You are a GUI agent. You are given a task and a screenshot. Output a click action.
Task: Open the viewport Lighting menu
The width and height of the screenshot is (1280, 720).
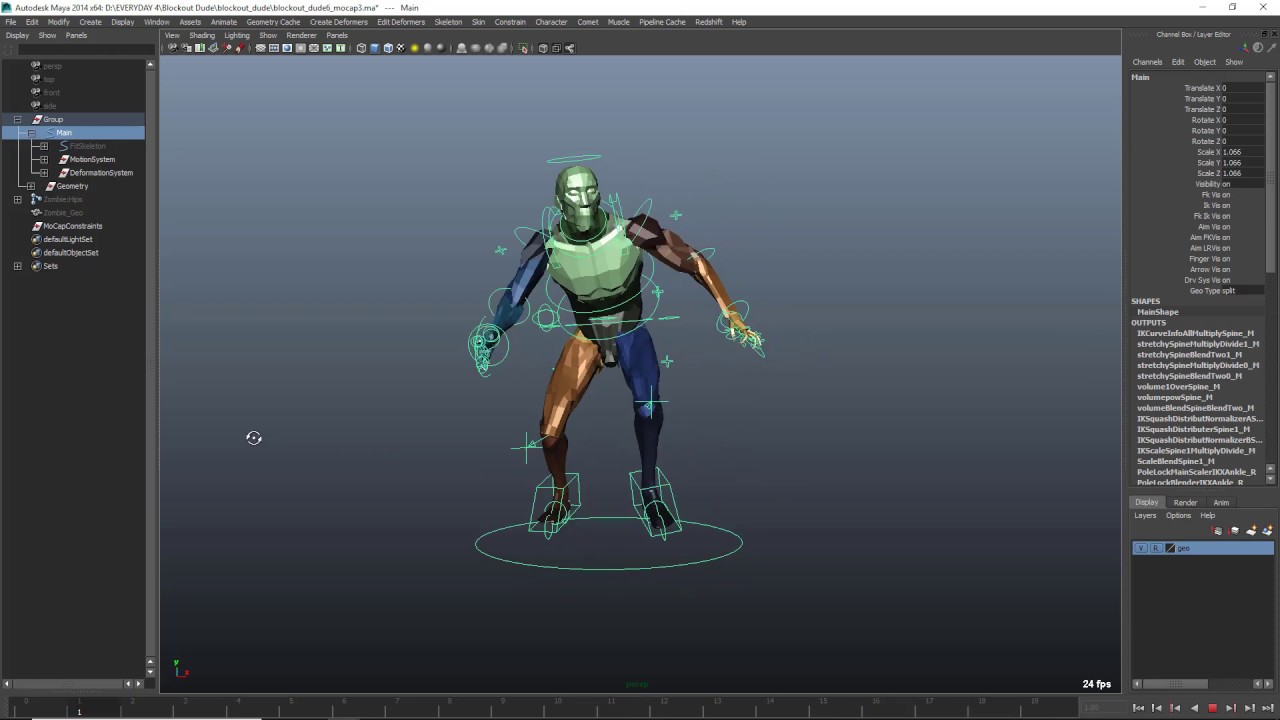tap(237, 35)
